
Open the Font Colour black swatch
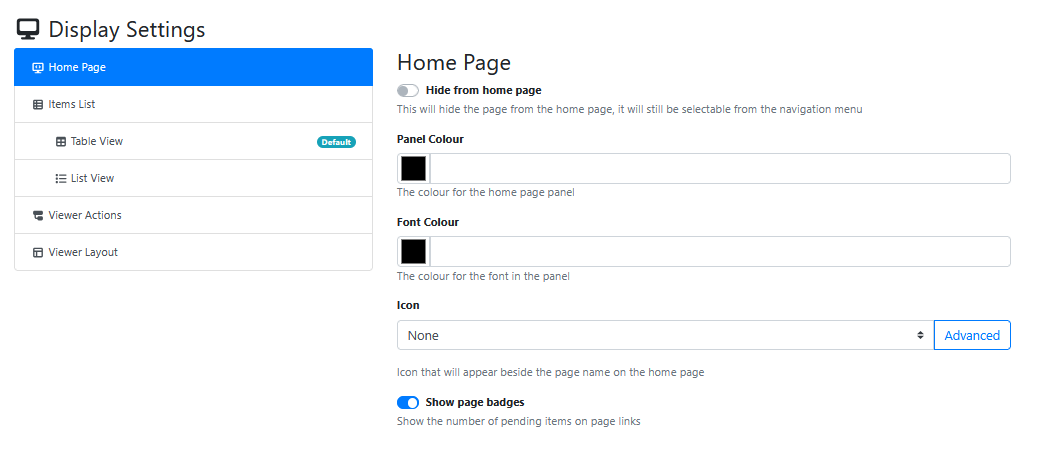pyautogui.click(x=414, y=251)
